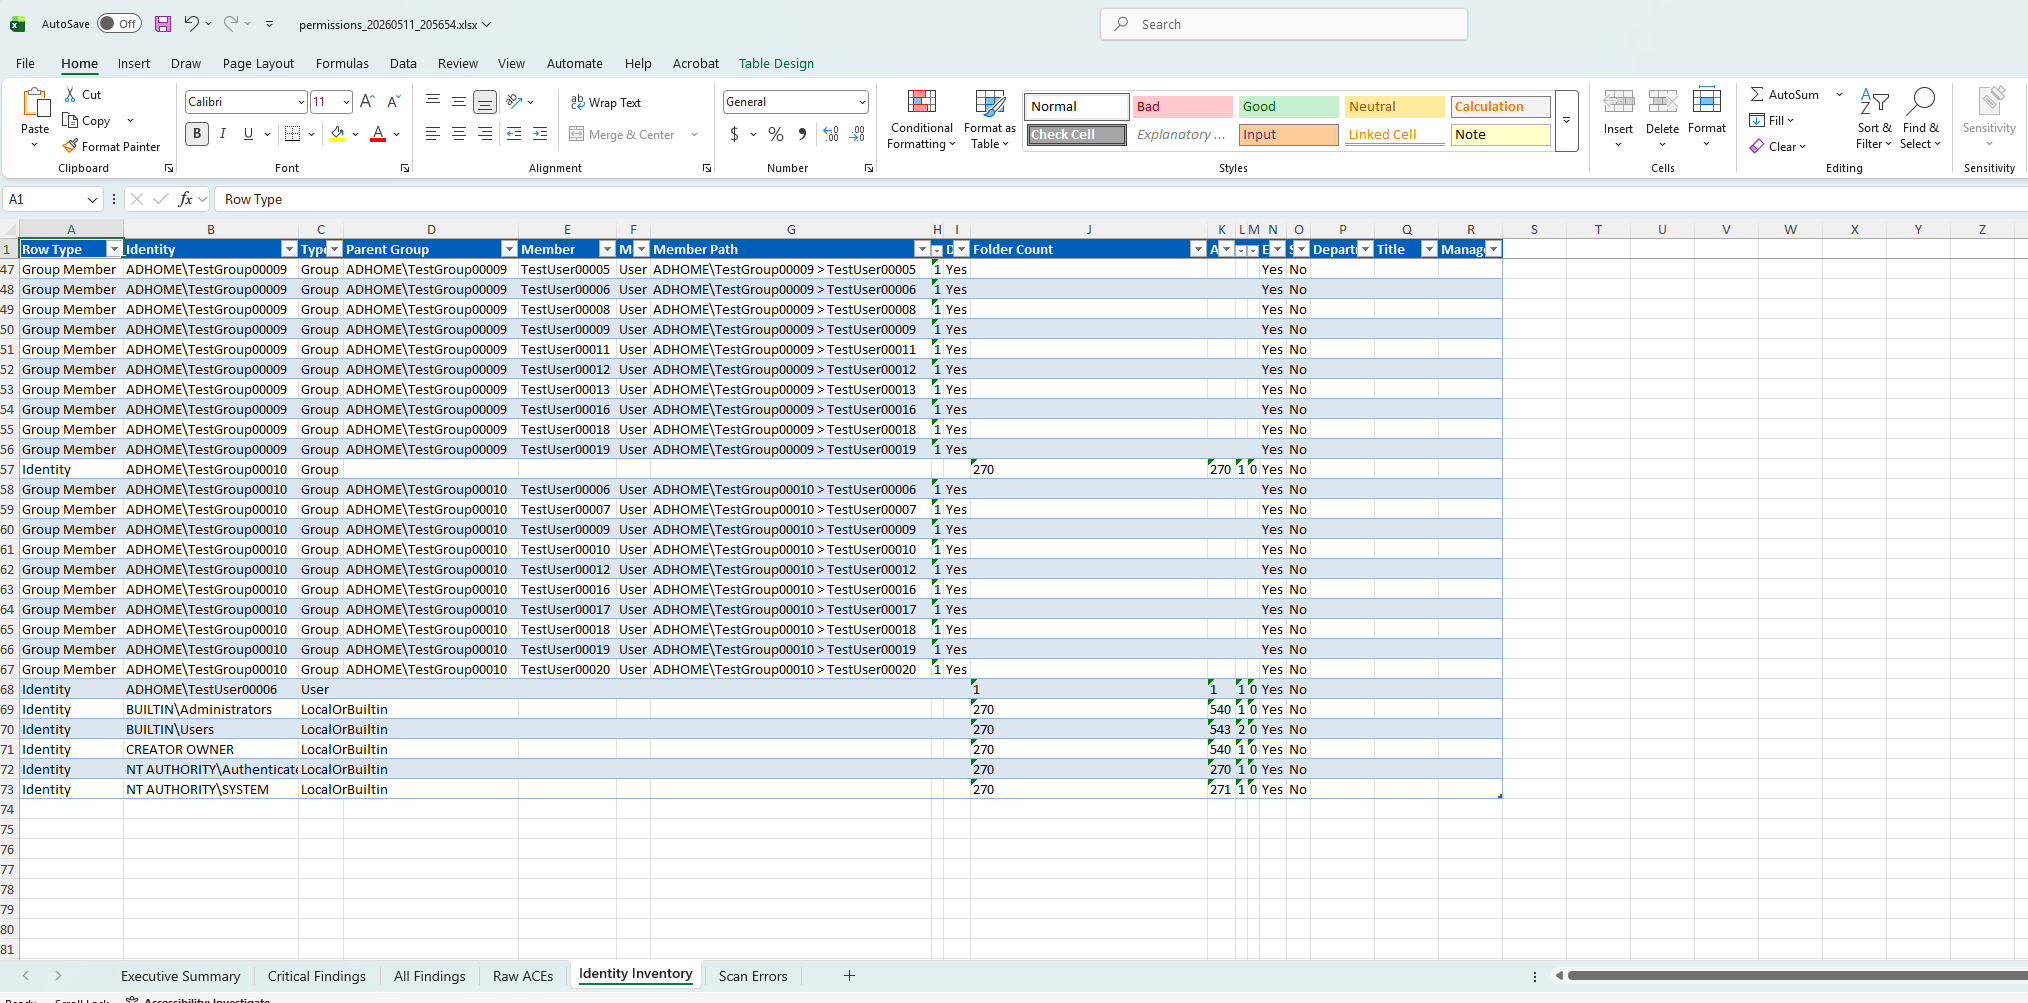Open the Folder Count filter dropdown
The height and width of the screenshot is (1003, 2028).
(x=1198, y=249)
